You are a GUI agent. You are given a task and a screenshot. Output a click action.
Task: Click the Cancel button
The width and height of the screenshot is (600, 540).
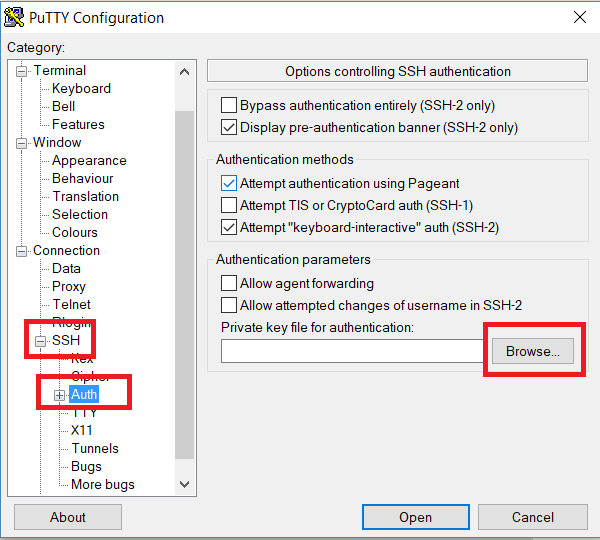pyautogui.click(x=533, y=517)
